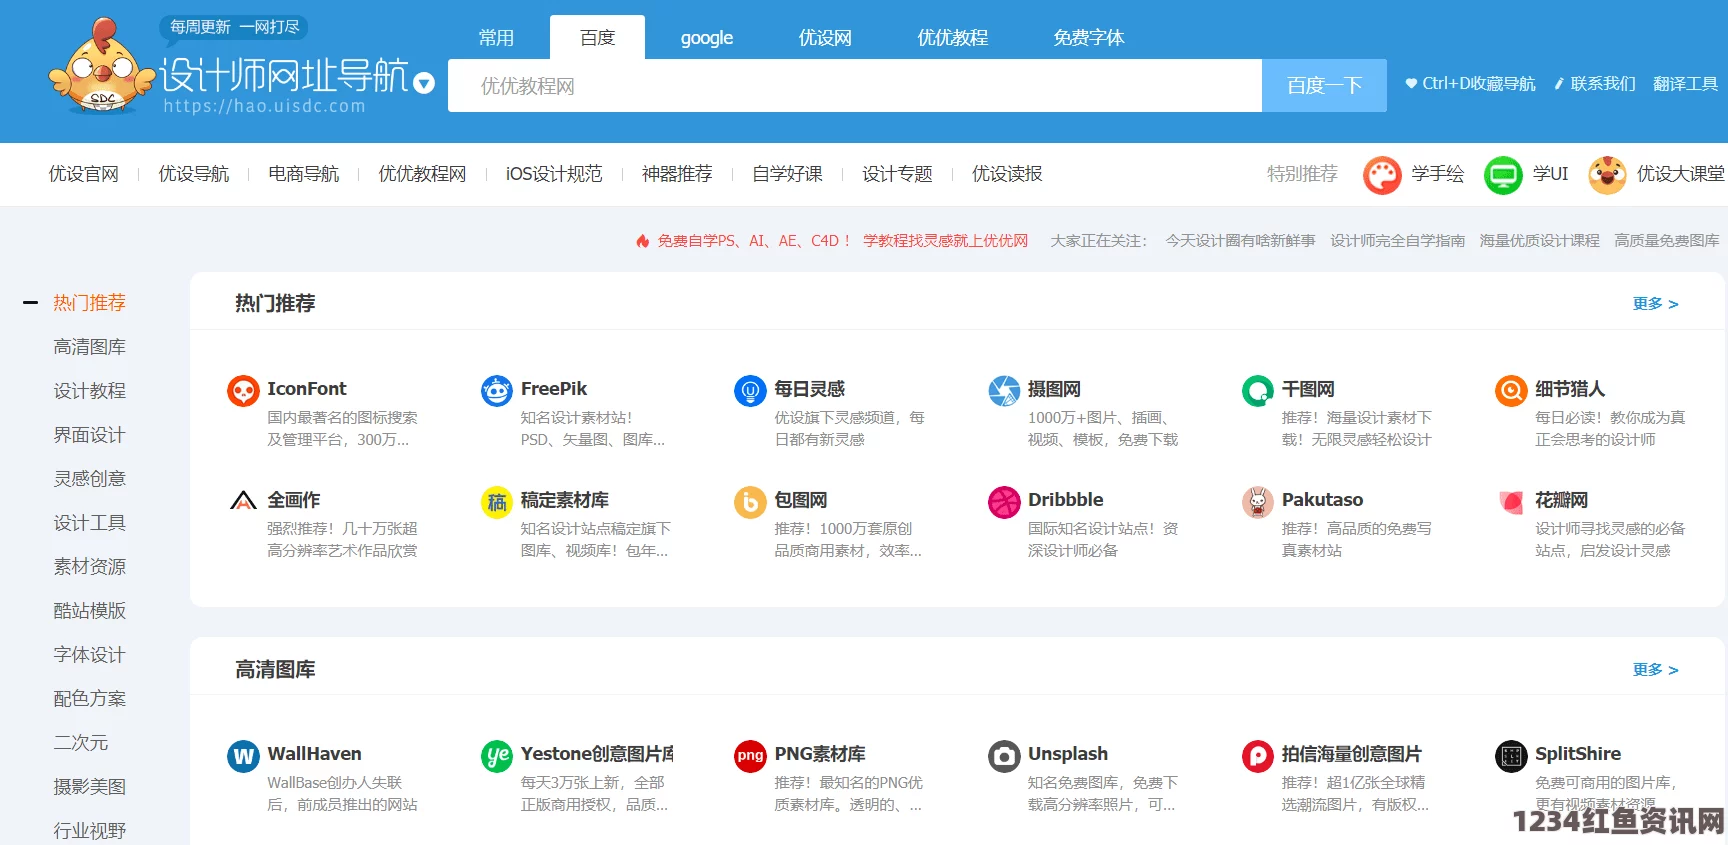The height and width of the screenshot is (845, 1728).
Task: Click the 百度一下 search button
Action: pyautogui.click(x=1324, y=85)
